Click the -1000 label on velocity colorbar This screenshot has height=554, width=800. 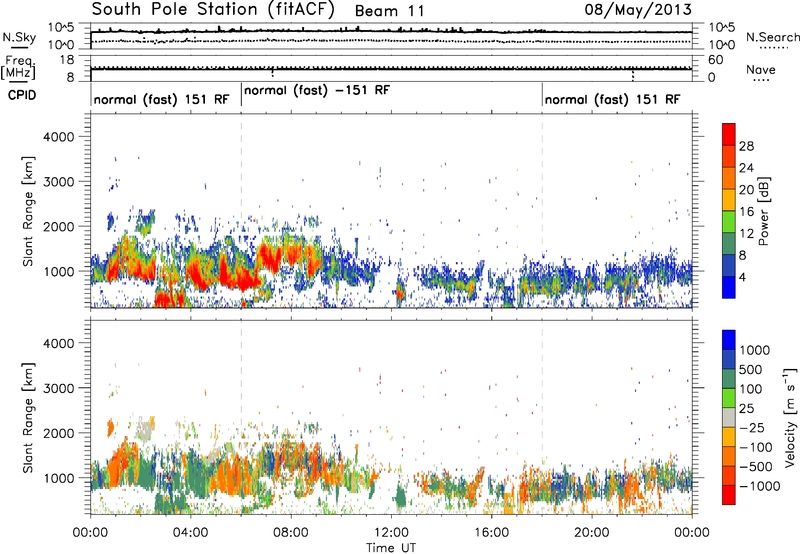760,486
